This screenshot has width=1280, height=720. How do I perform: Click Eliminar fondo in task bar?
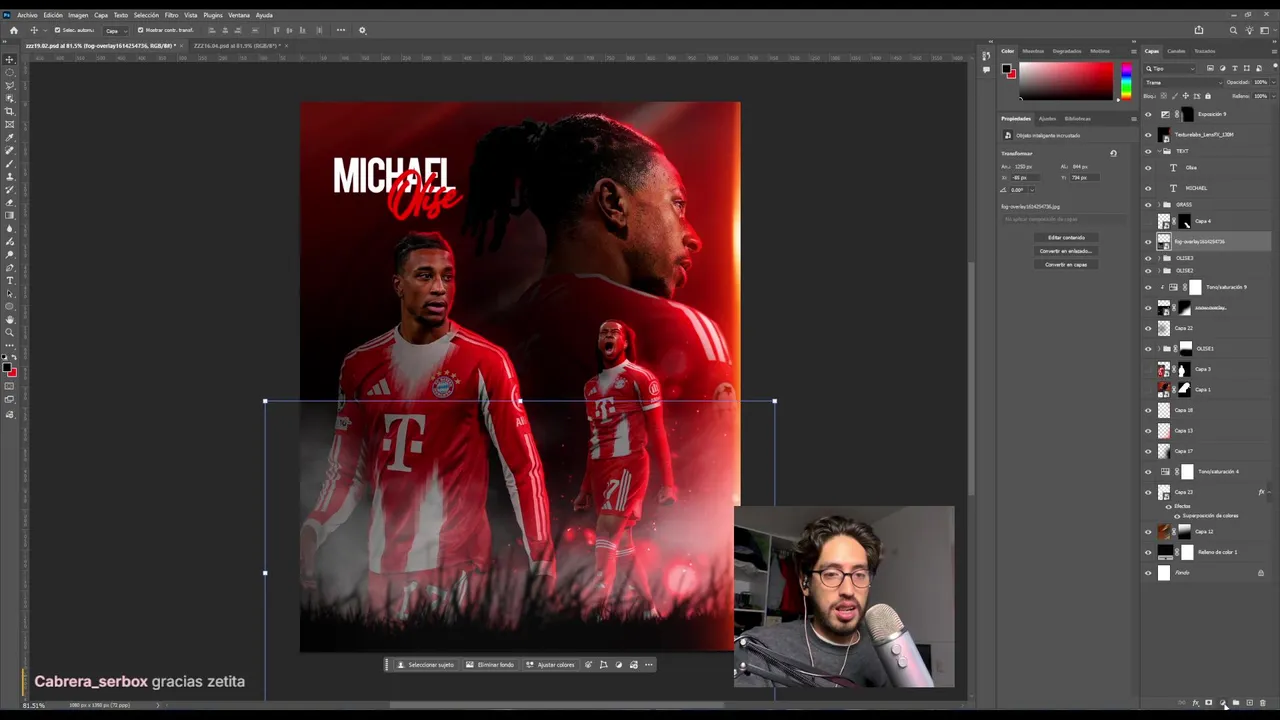click(x=490, y=665)
